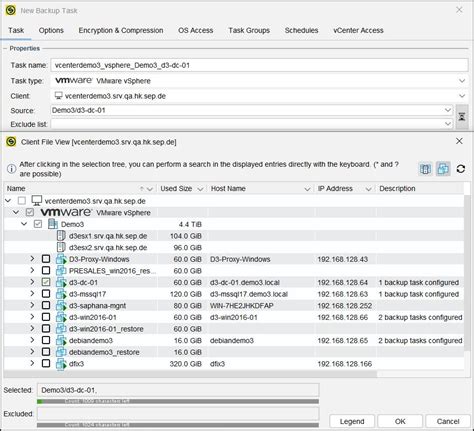Viewport: 474px width, 431px height.
Task: Confirm selection with the OK button
Action: click(400, 421)
